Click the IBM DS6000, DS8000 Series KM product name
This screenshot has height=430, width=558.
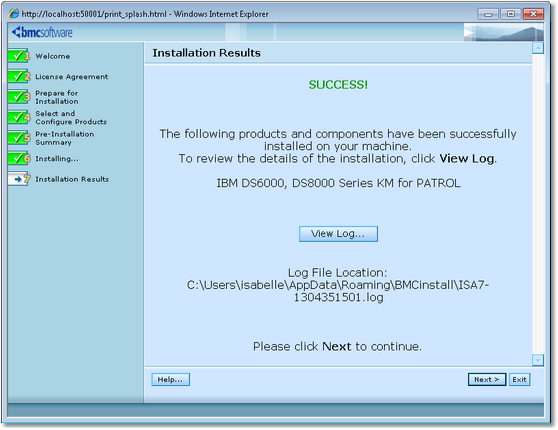(338, 183)
